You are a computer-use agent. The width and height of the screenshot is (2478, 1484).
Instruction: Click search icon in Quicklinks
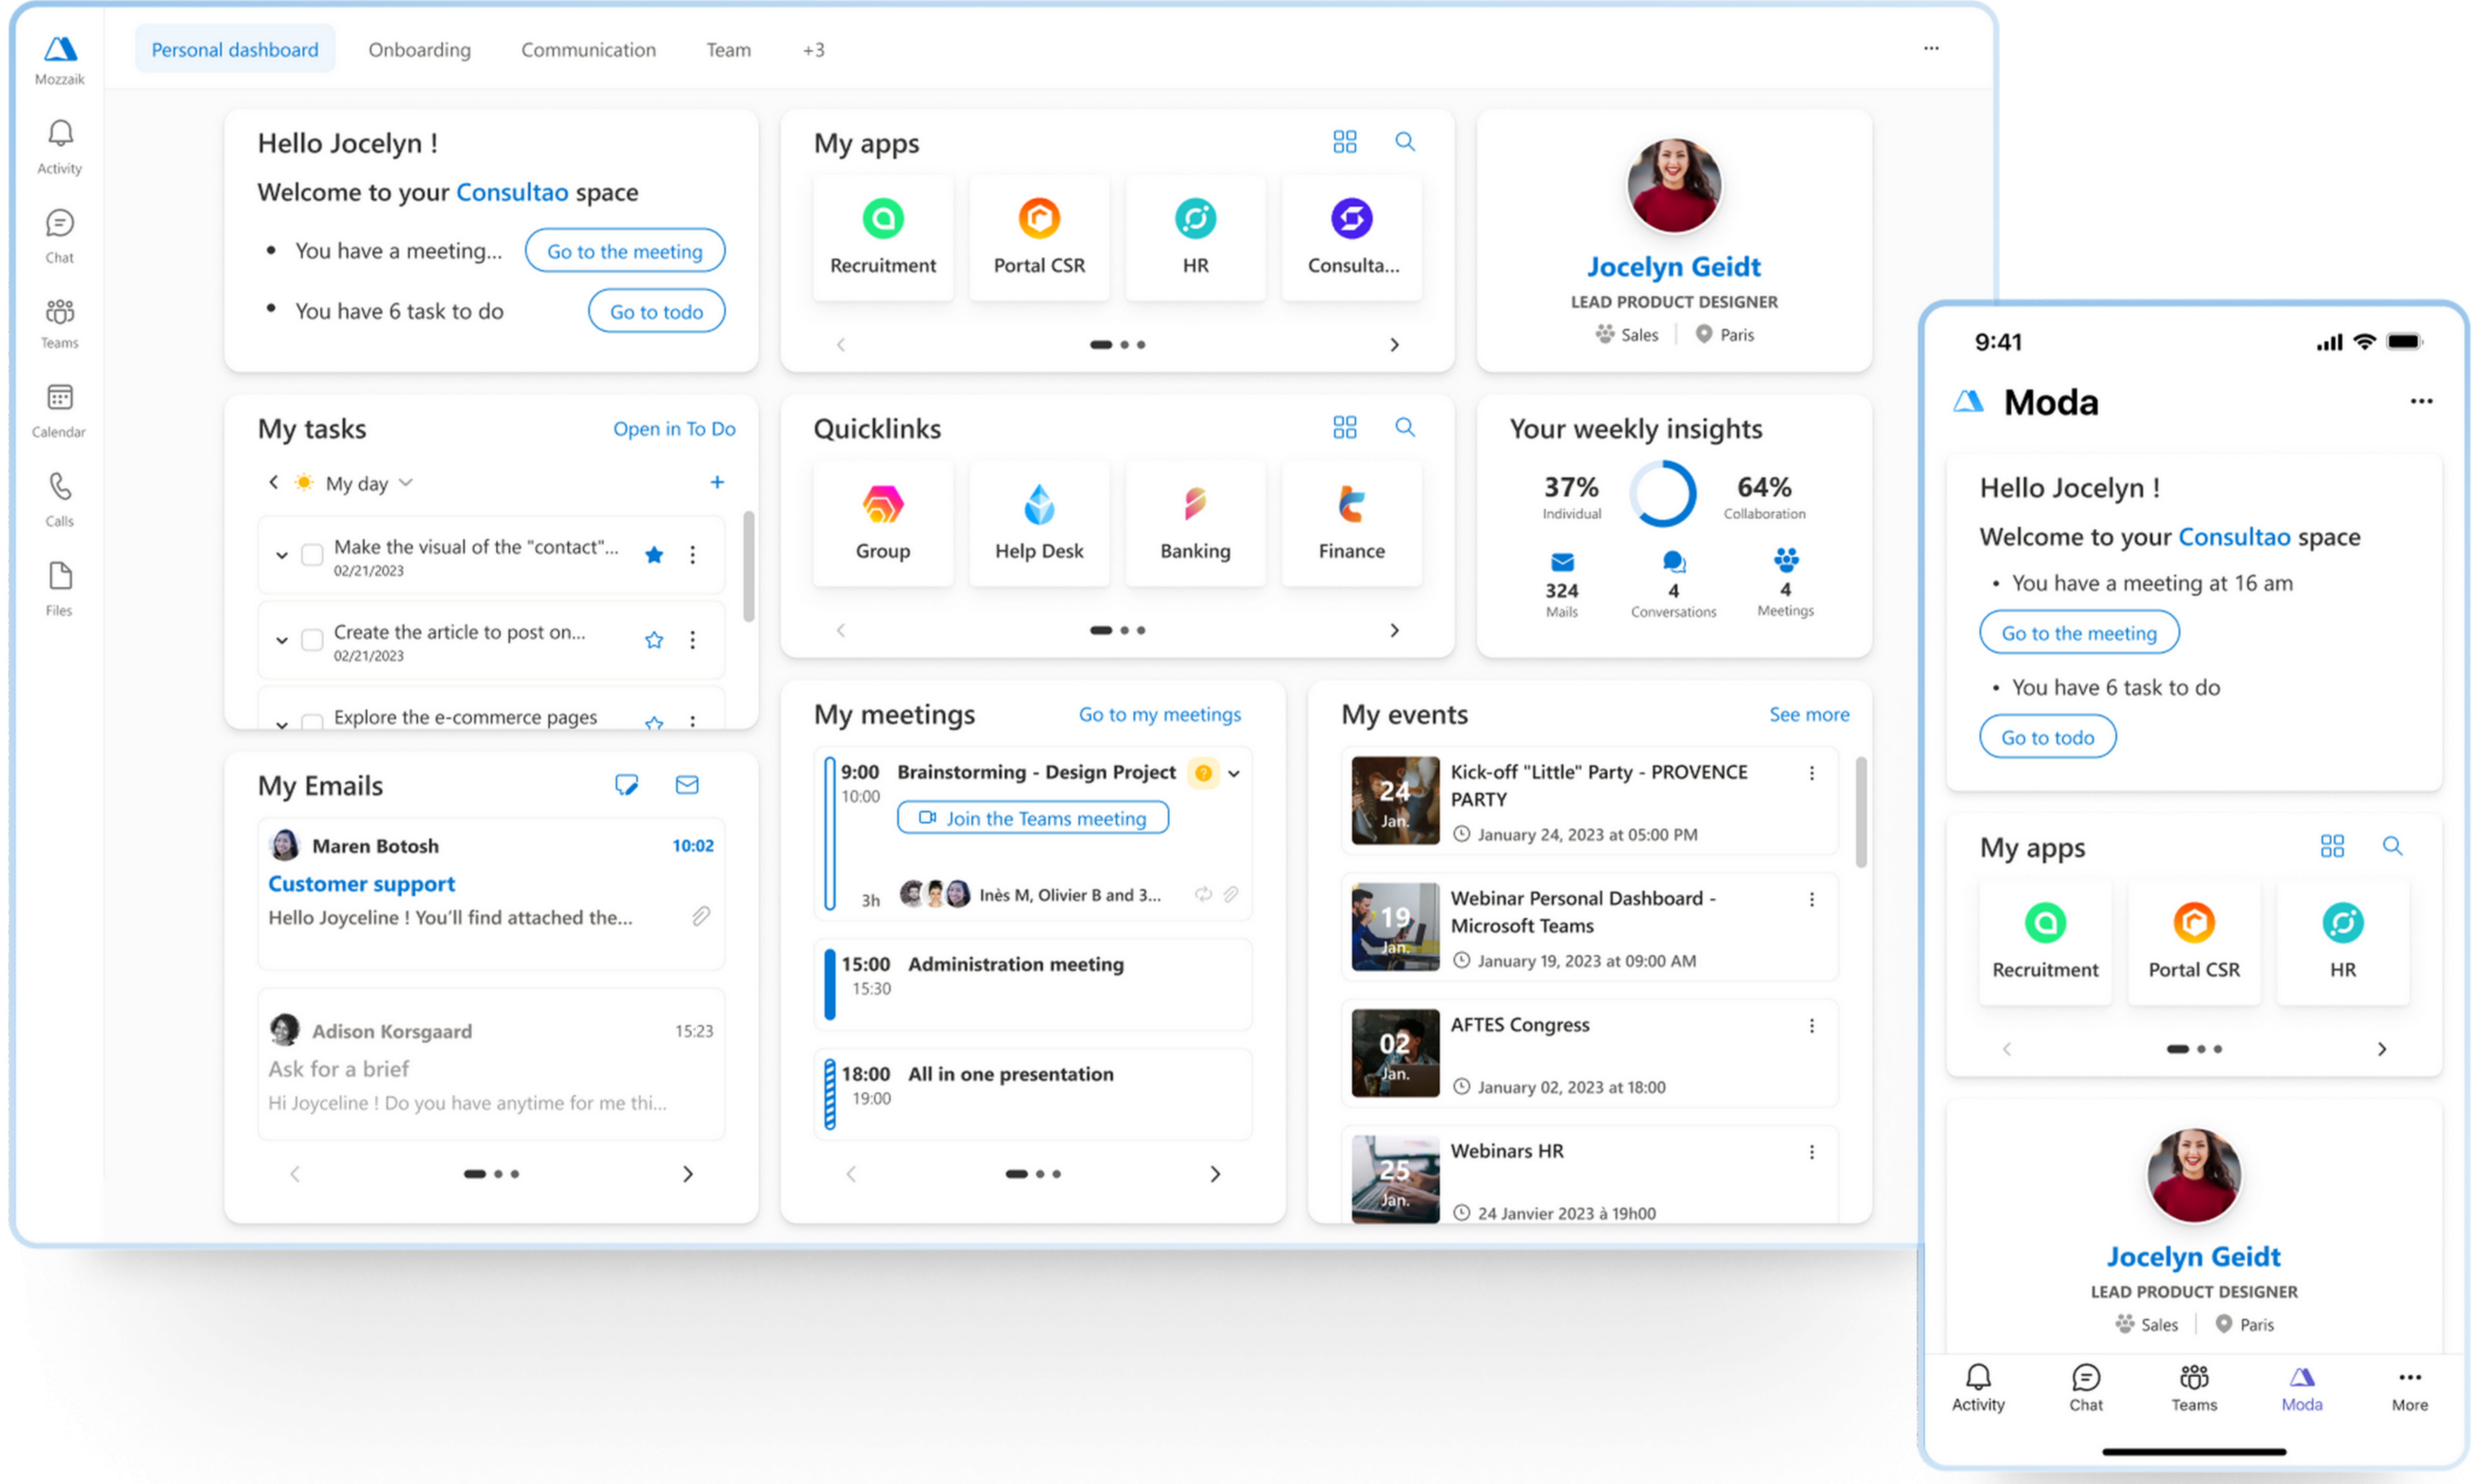point(1405,428)
